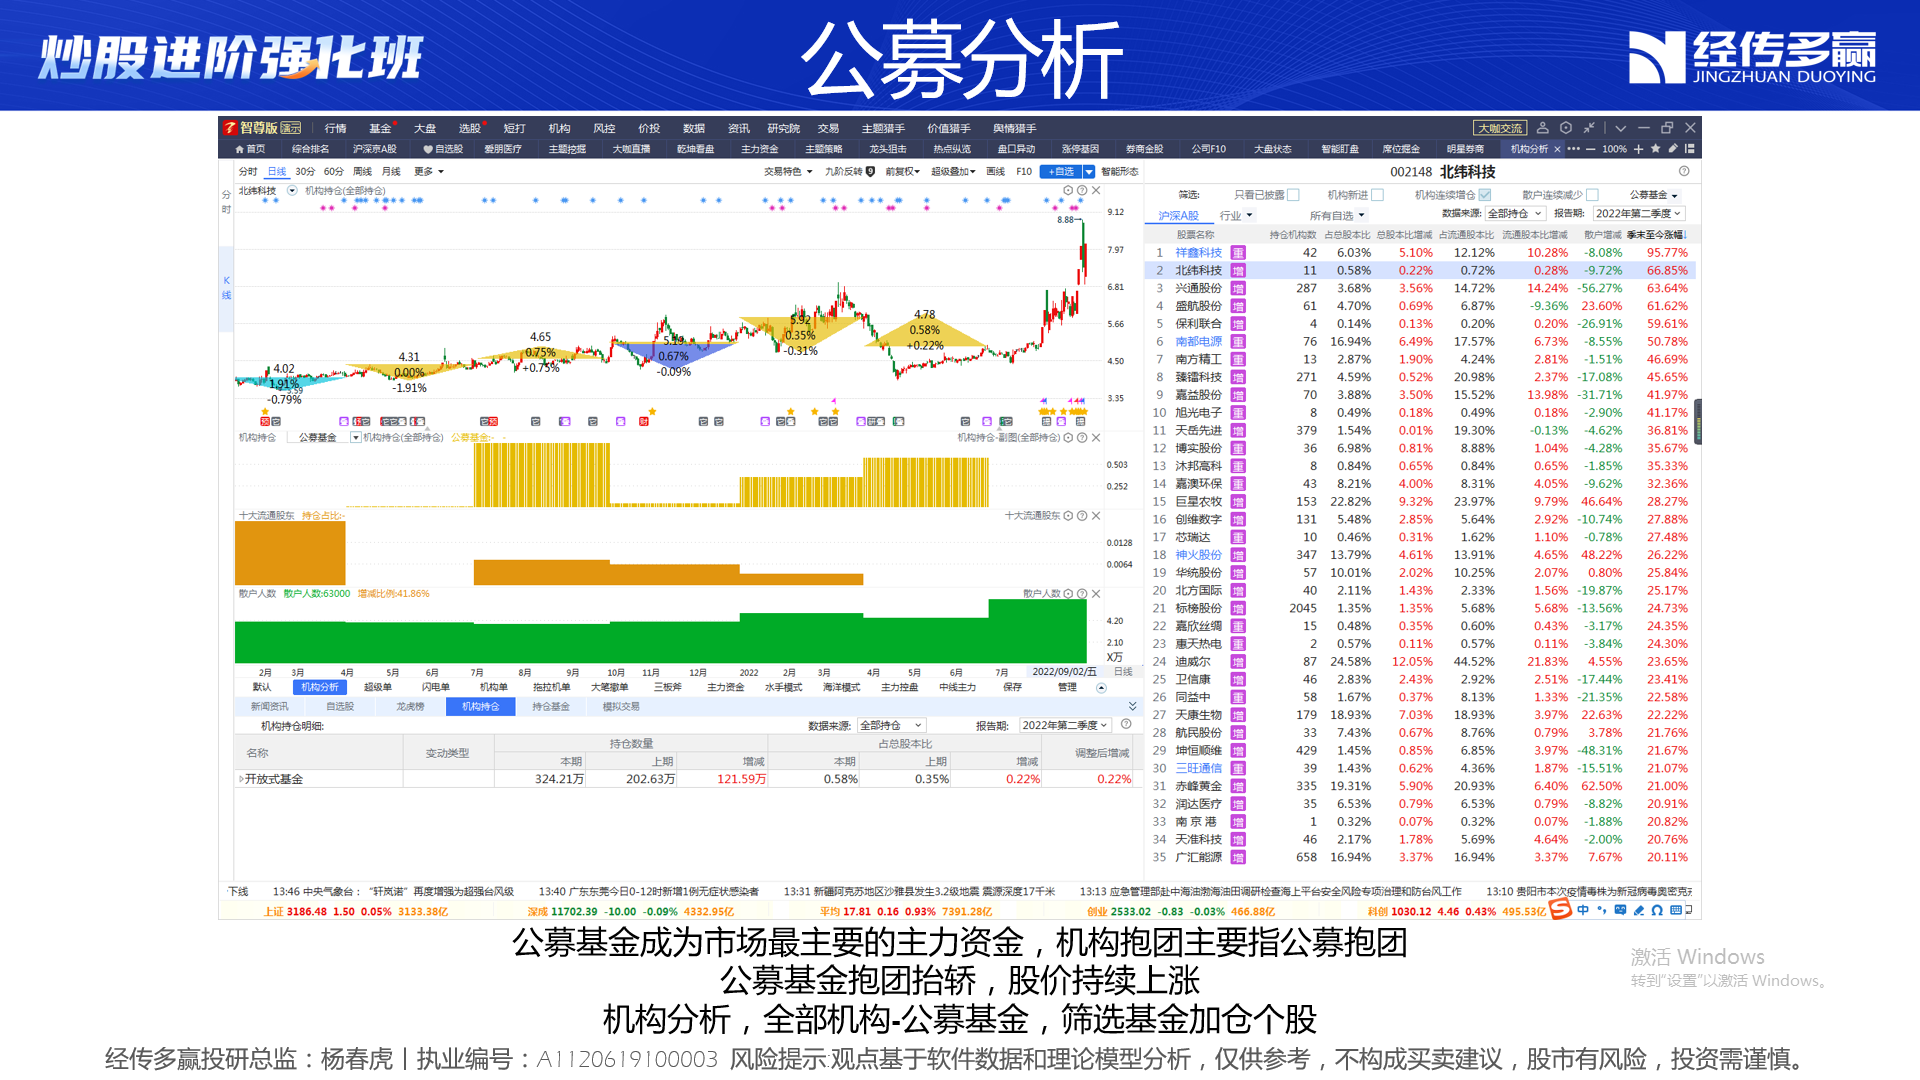Open the 基金 menu

380,128
